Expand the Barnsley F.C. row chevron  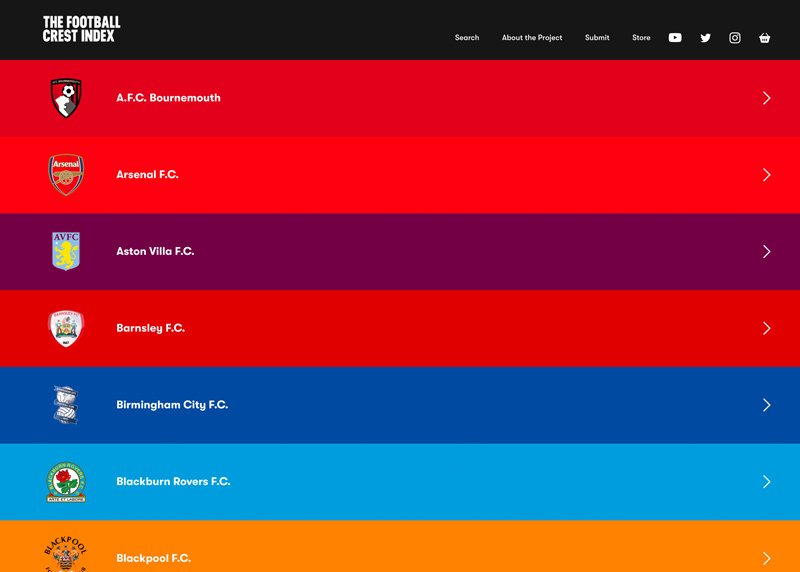coord(766,328)
